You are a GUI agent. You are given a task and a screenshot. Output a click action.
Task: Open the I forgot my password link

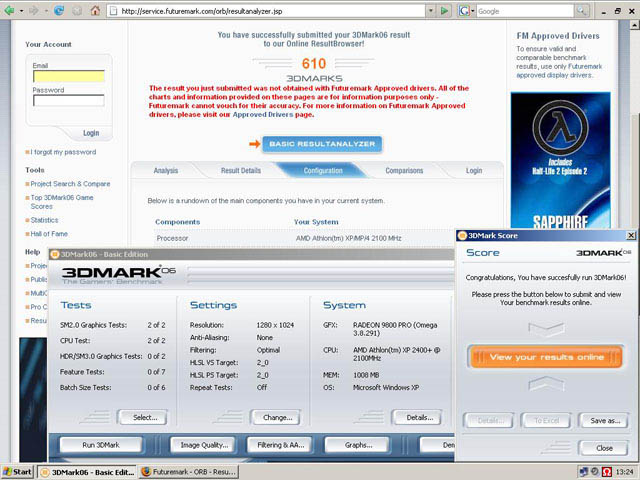(63, 152)
